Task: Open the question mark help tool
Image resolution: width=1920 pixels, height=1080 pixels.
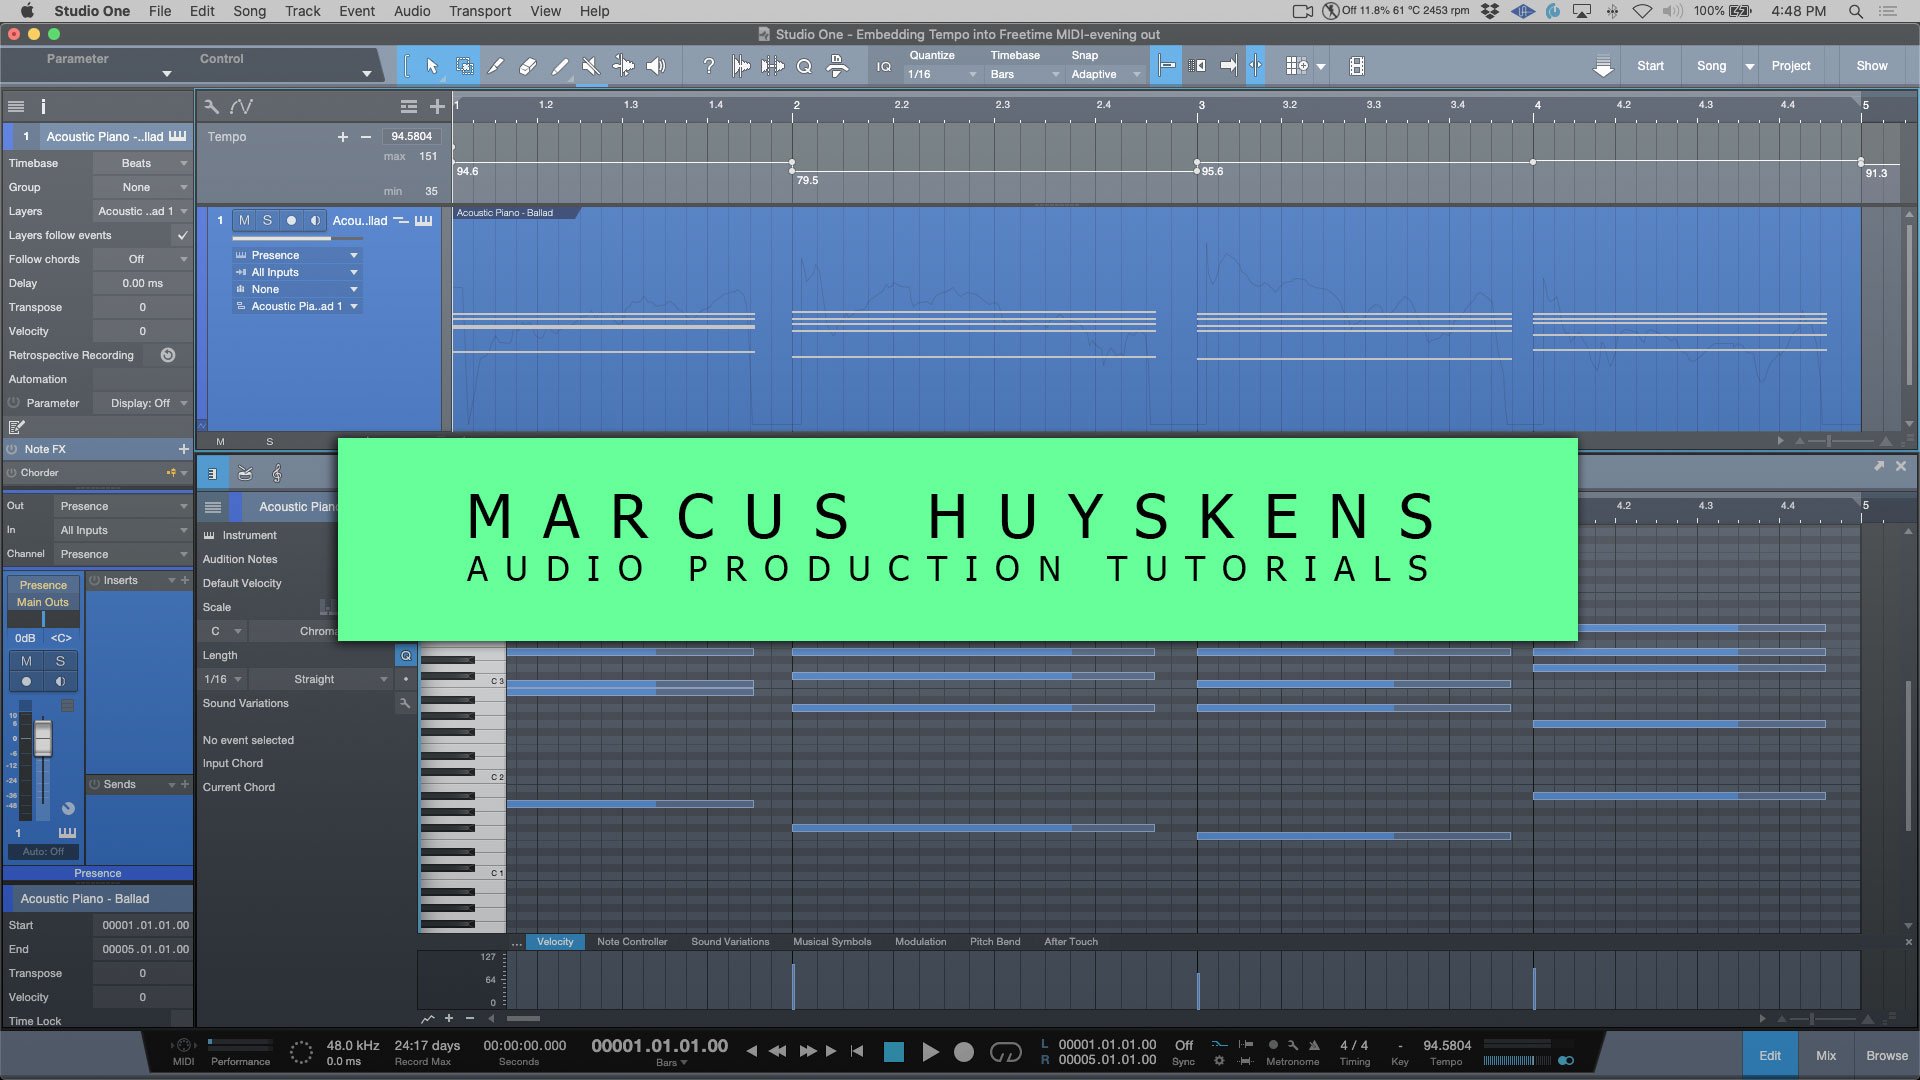Action: click(x=709, y=66)
